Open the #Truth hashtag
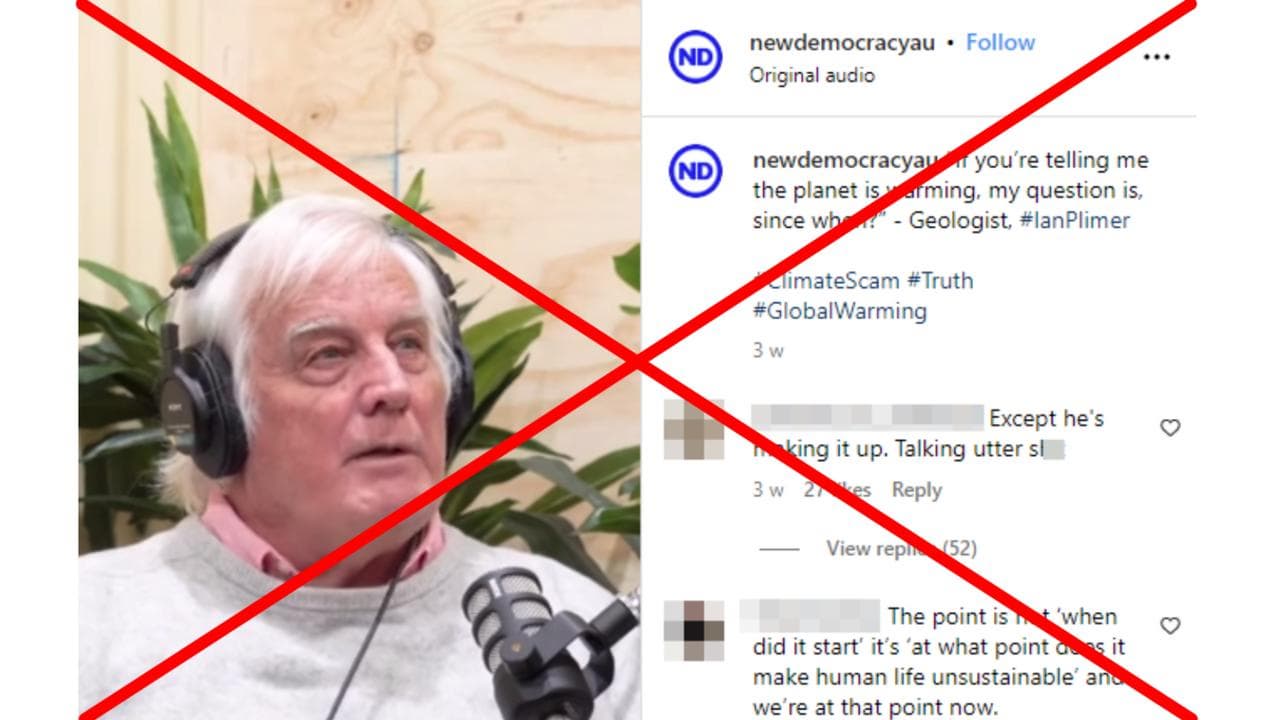This screenshot has width=1280, height=720. pyautogui.click(x=940, y=280)
